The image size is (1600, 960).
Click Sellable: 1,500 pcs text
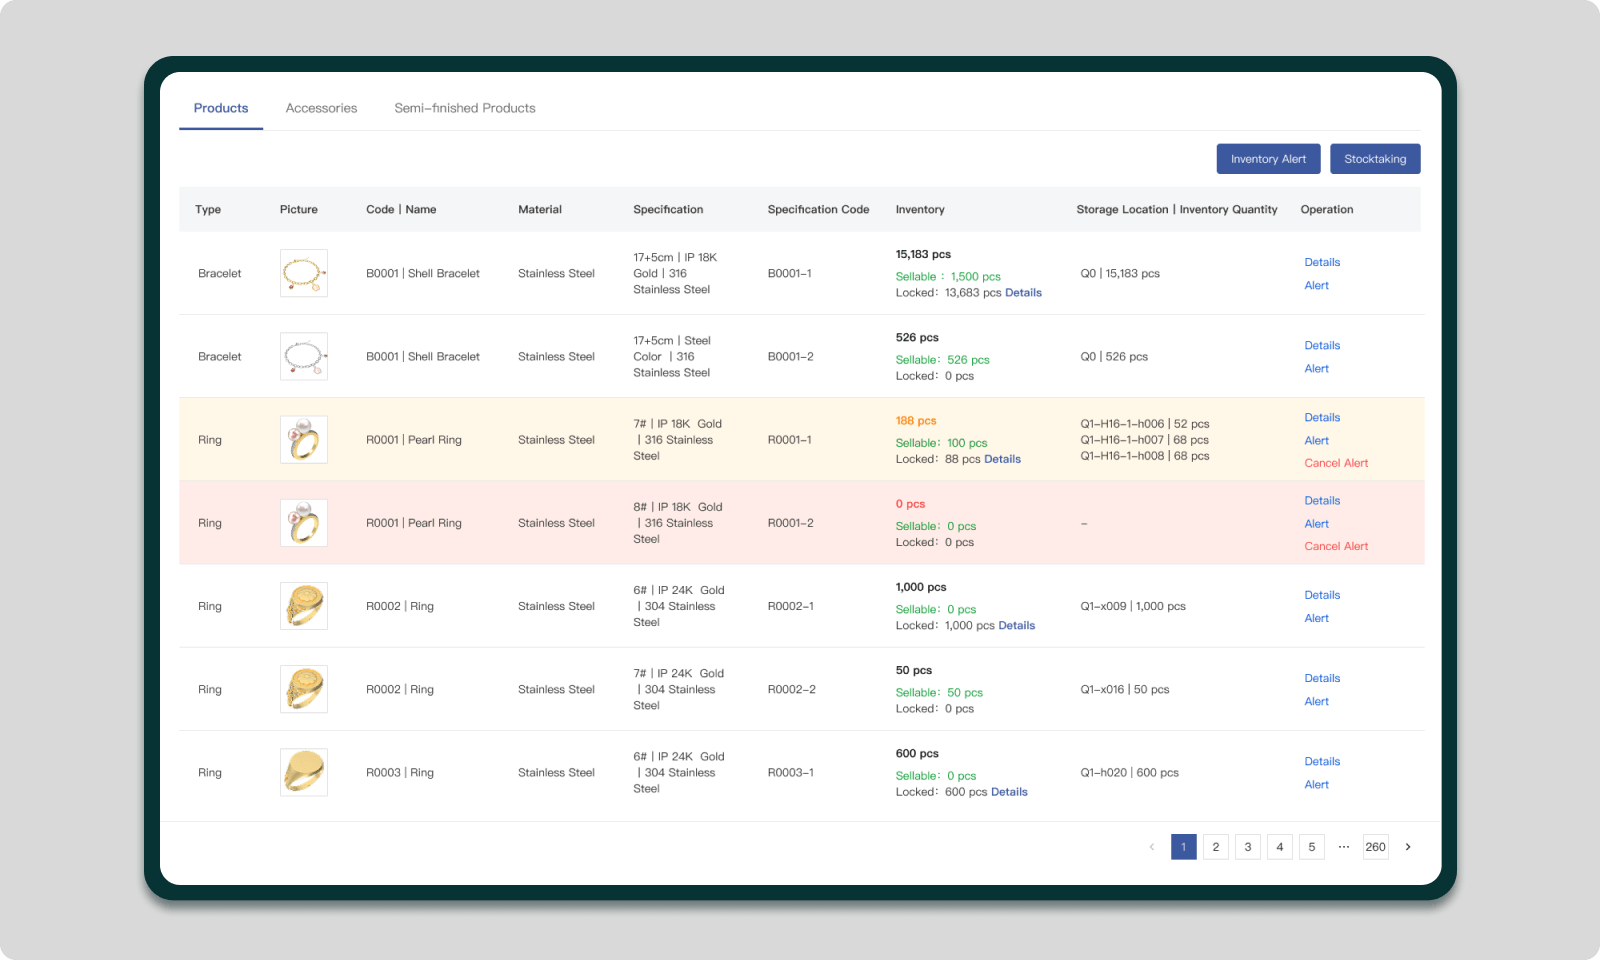(948, 277)
